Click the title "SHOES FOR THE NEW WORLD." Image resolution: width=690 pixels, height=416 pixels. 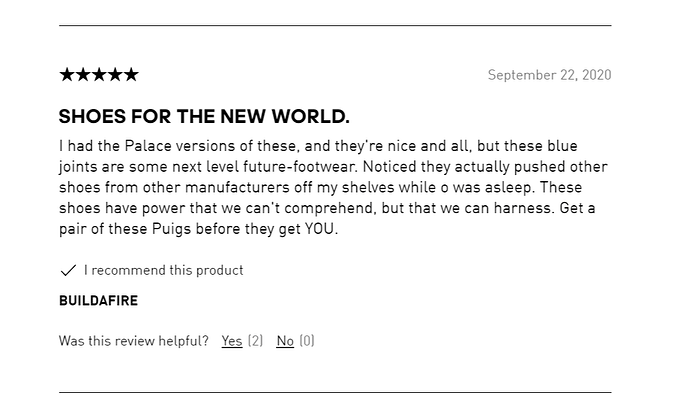(204, 117)
